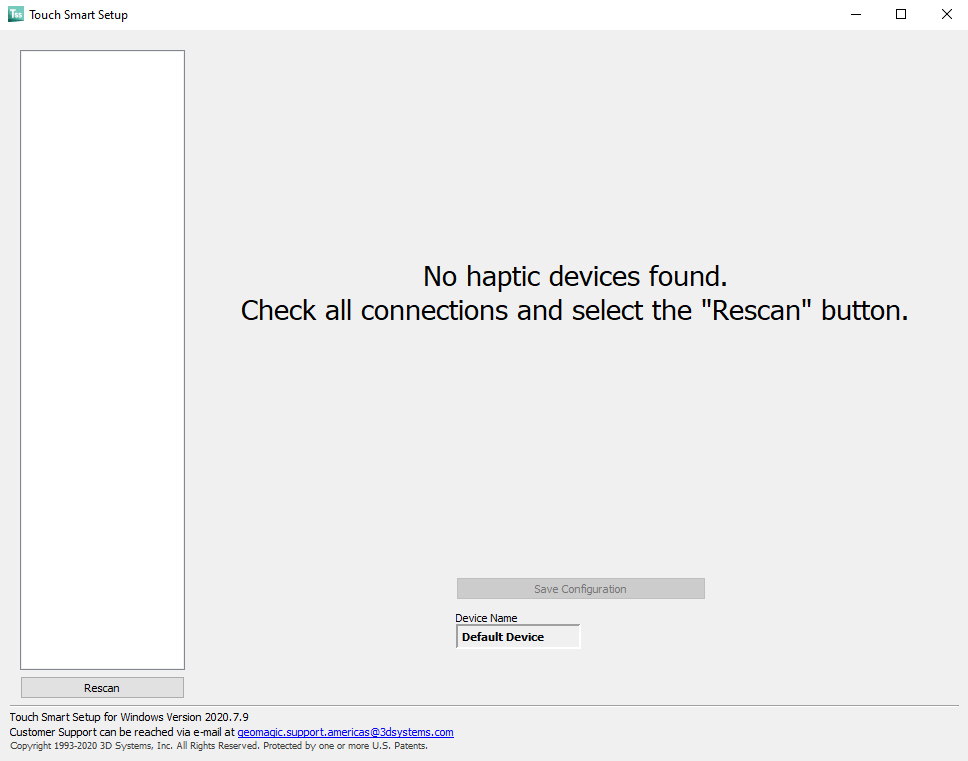Click the "Check all connections" instruction text
This screenshot has width=968, height=761.
click(x=575, y=310)
